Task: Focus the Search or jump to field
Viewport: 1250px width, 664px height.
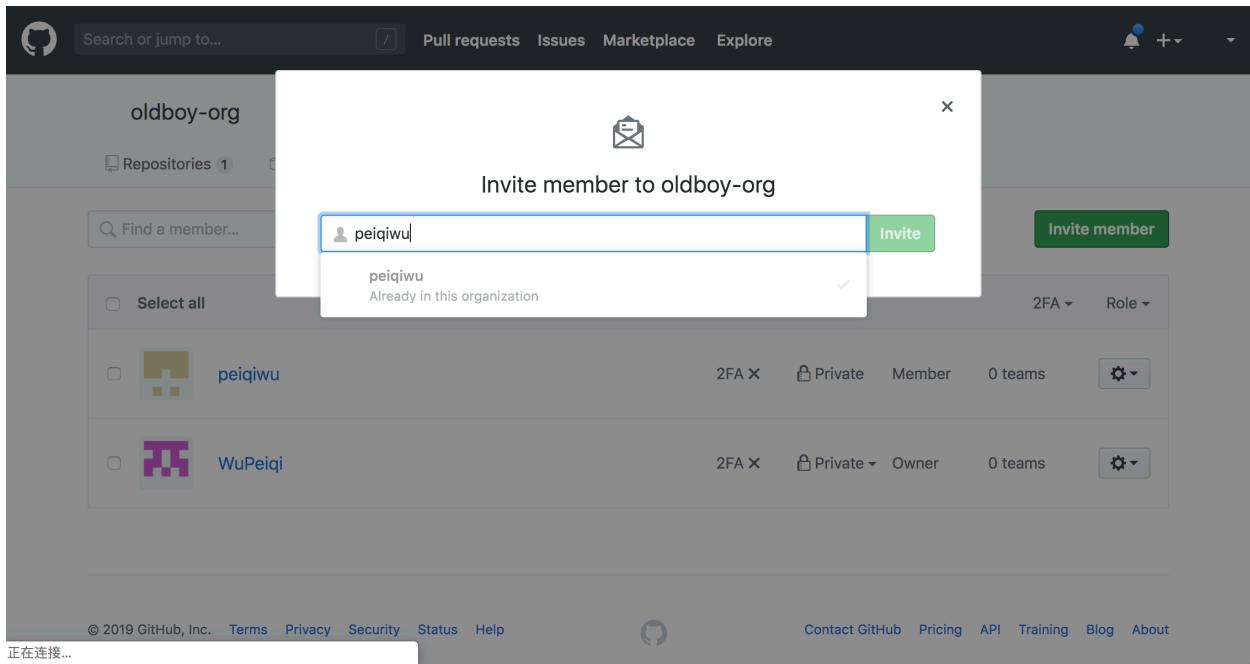Action: [240, 41]
